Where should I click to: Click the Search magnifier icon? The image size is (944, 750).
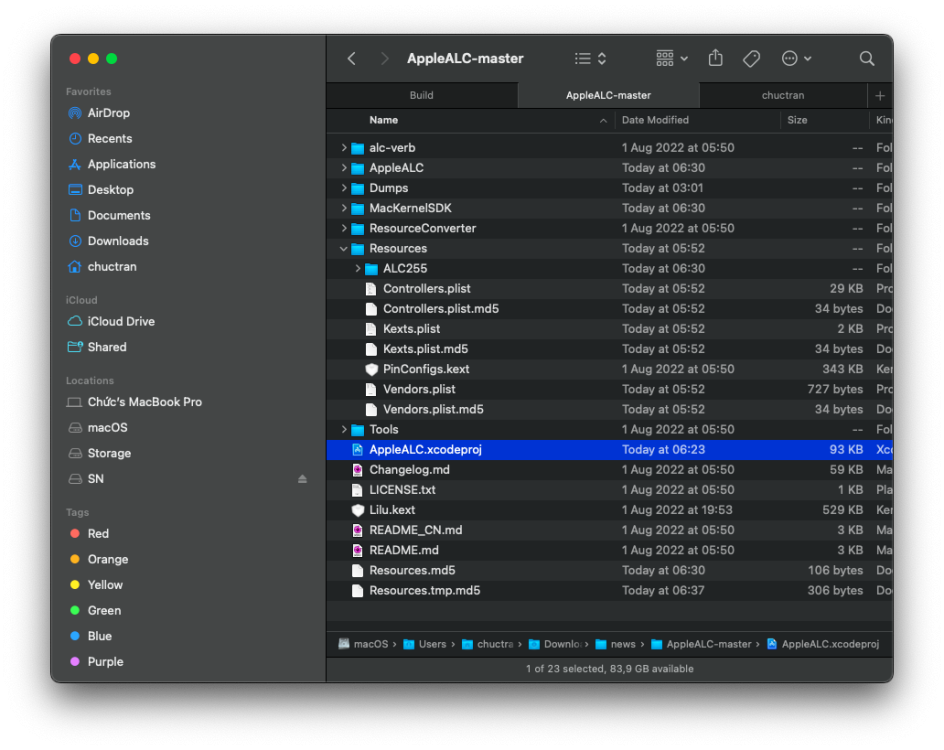[866, 58]
